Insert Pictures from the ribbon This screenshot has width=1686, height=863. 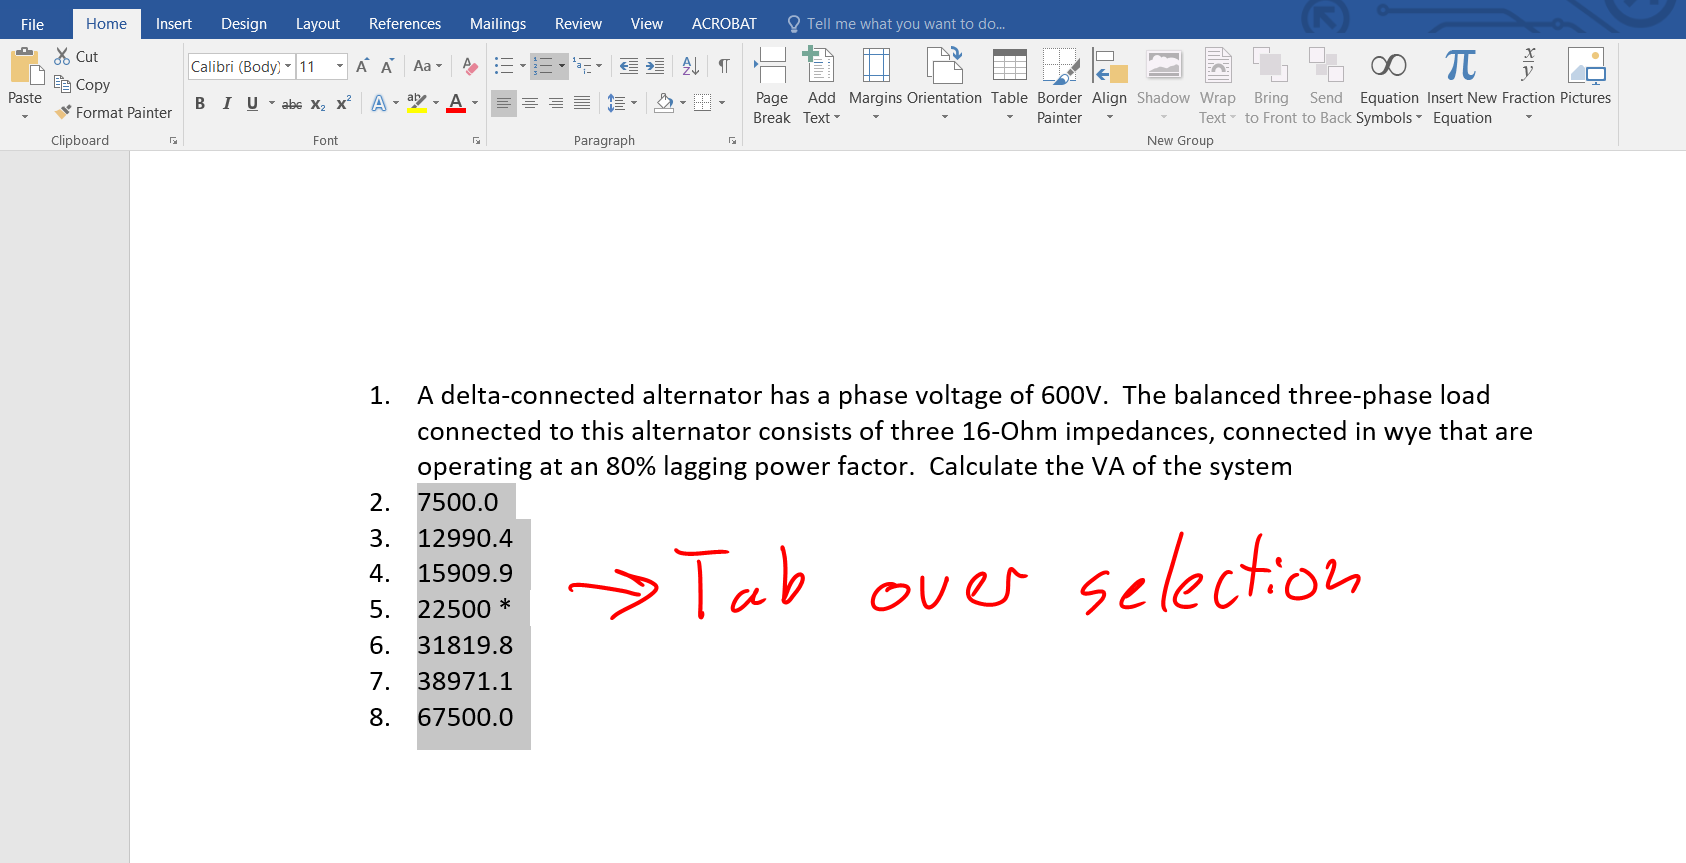[1586, 78]
